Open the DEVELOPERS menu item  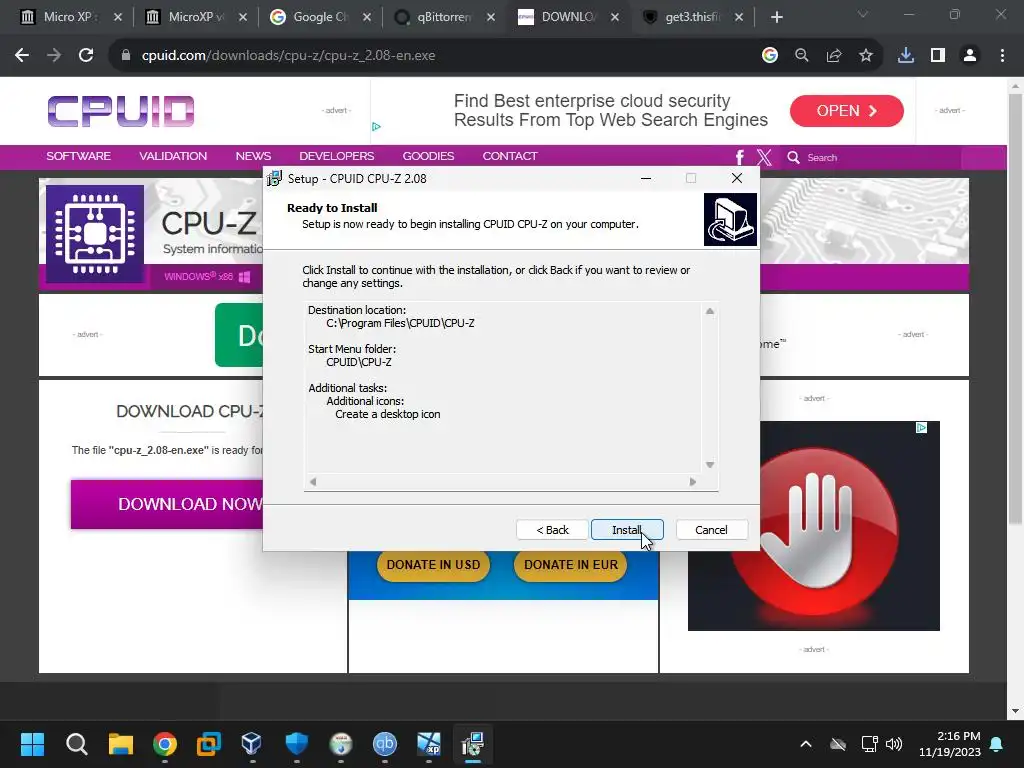tap(337, 156)
